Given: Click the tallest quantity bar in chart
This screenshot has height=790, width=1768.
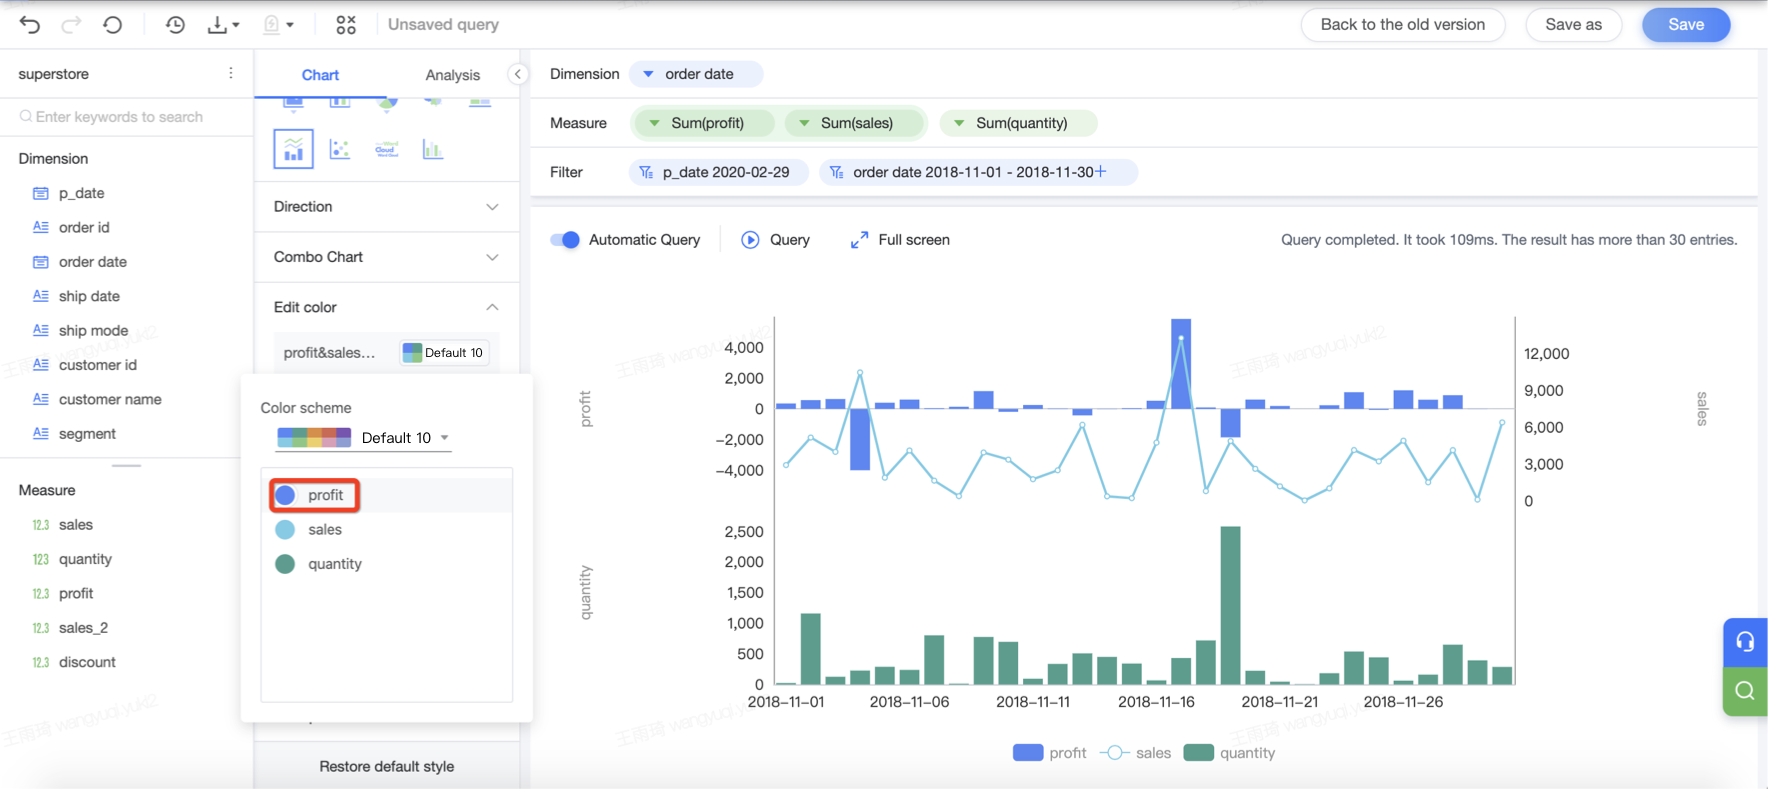Looking at the screenshot, I should click(1231, 605).
